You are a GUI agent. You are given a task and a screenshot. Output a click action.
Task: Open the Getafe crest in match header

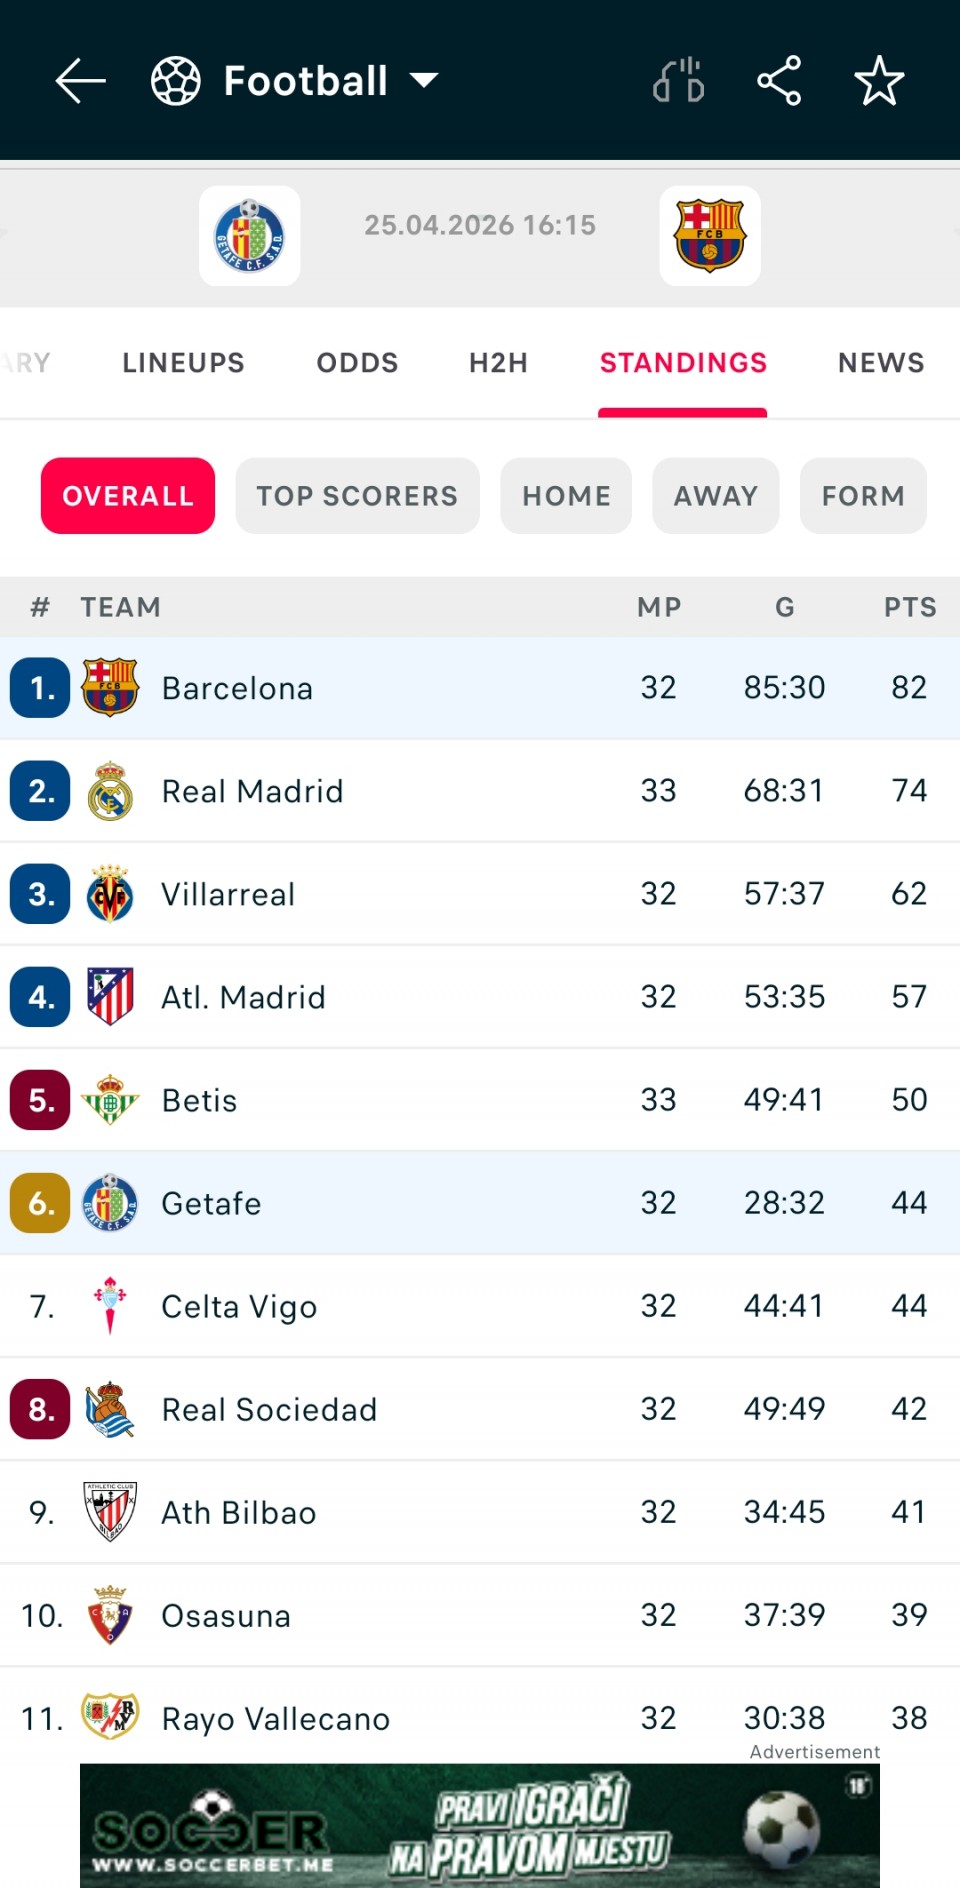(x=249, y=236)
